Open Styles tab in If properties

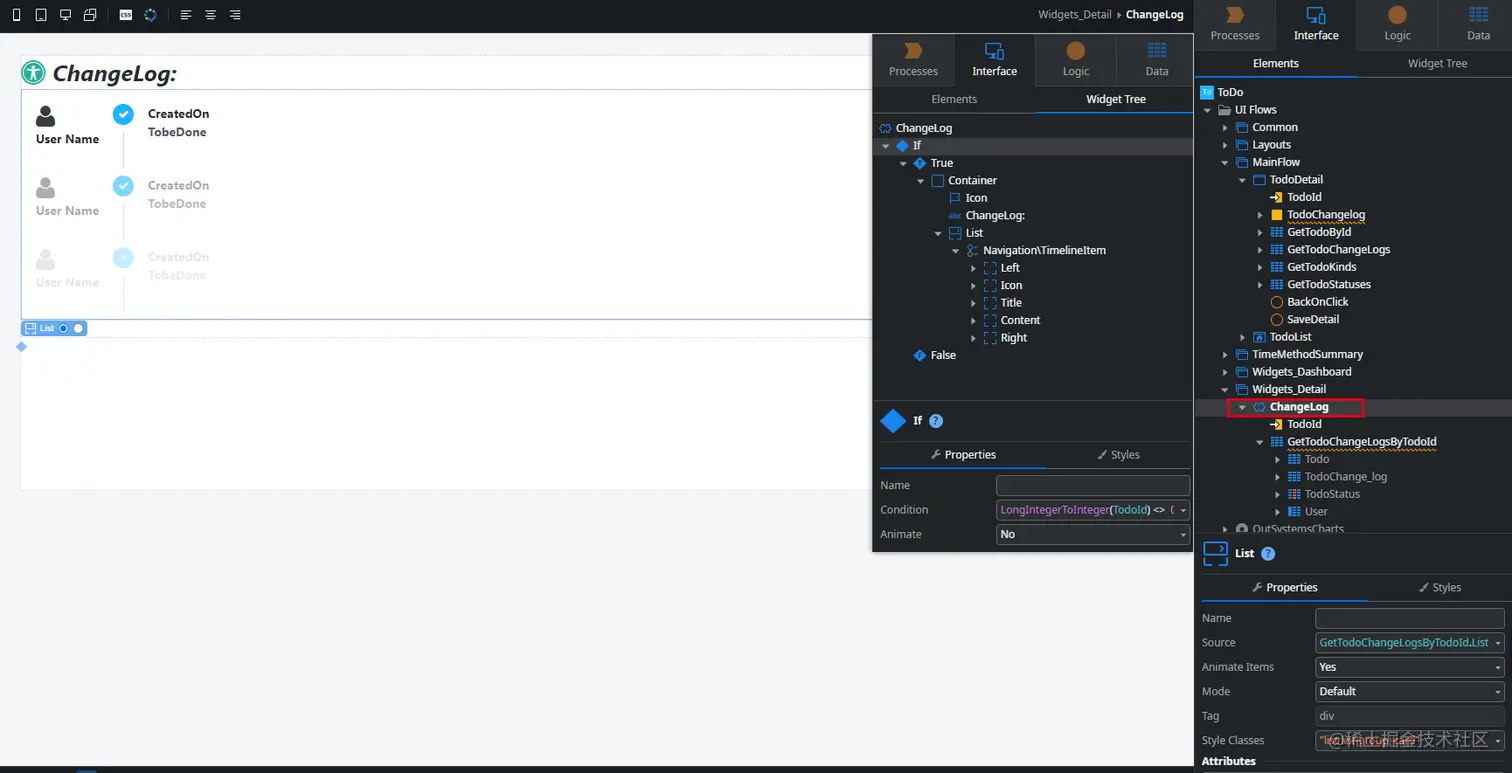coord(1118,455)
